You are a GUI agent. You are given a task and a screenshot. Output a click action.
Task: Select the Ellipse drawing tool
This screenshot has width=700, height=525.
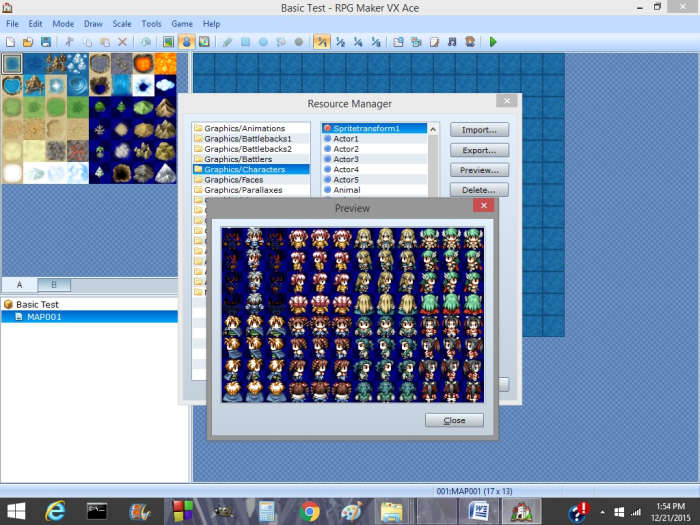point(263,42)
